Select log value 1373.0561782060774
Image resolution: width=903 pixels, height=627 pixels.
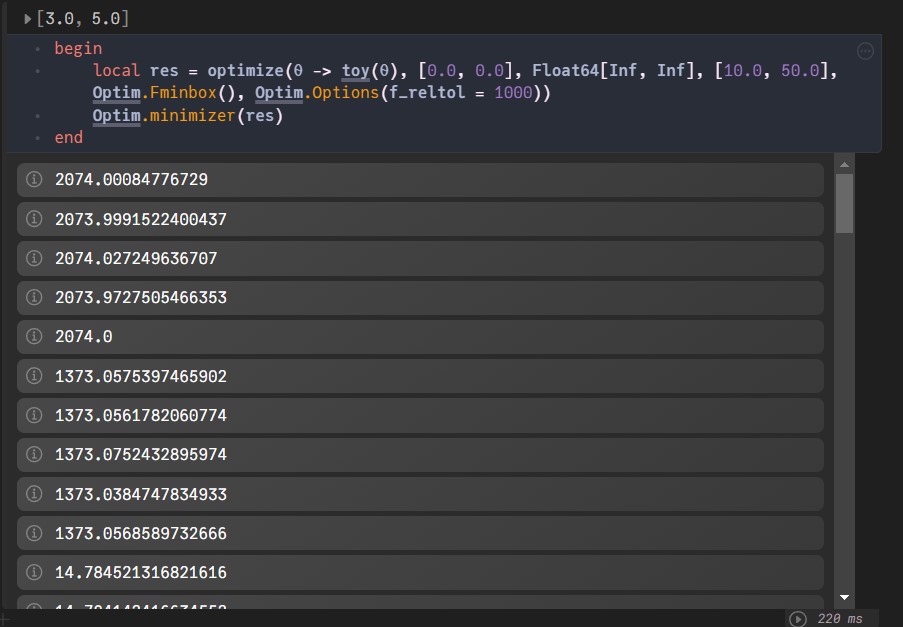tap(141, 416)
